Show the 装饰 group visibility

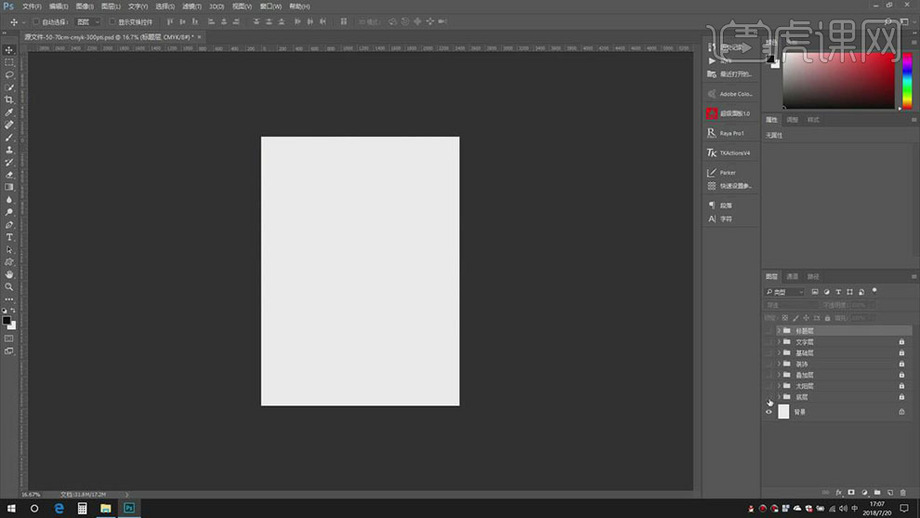pos(769,364)
